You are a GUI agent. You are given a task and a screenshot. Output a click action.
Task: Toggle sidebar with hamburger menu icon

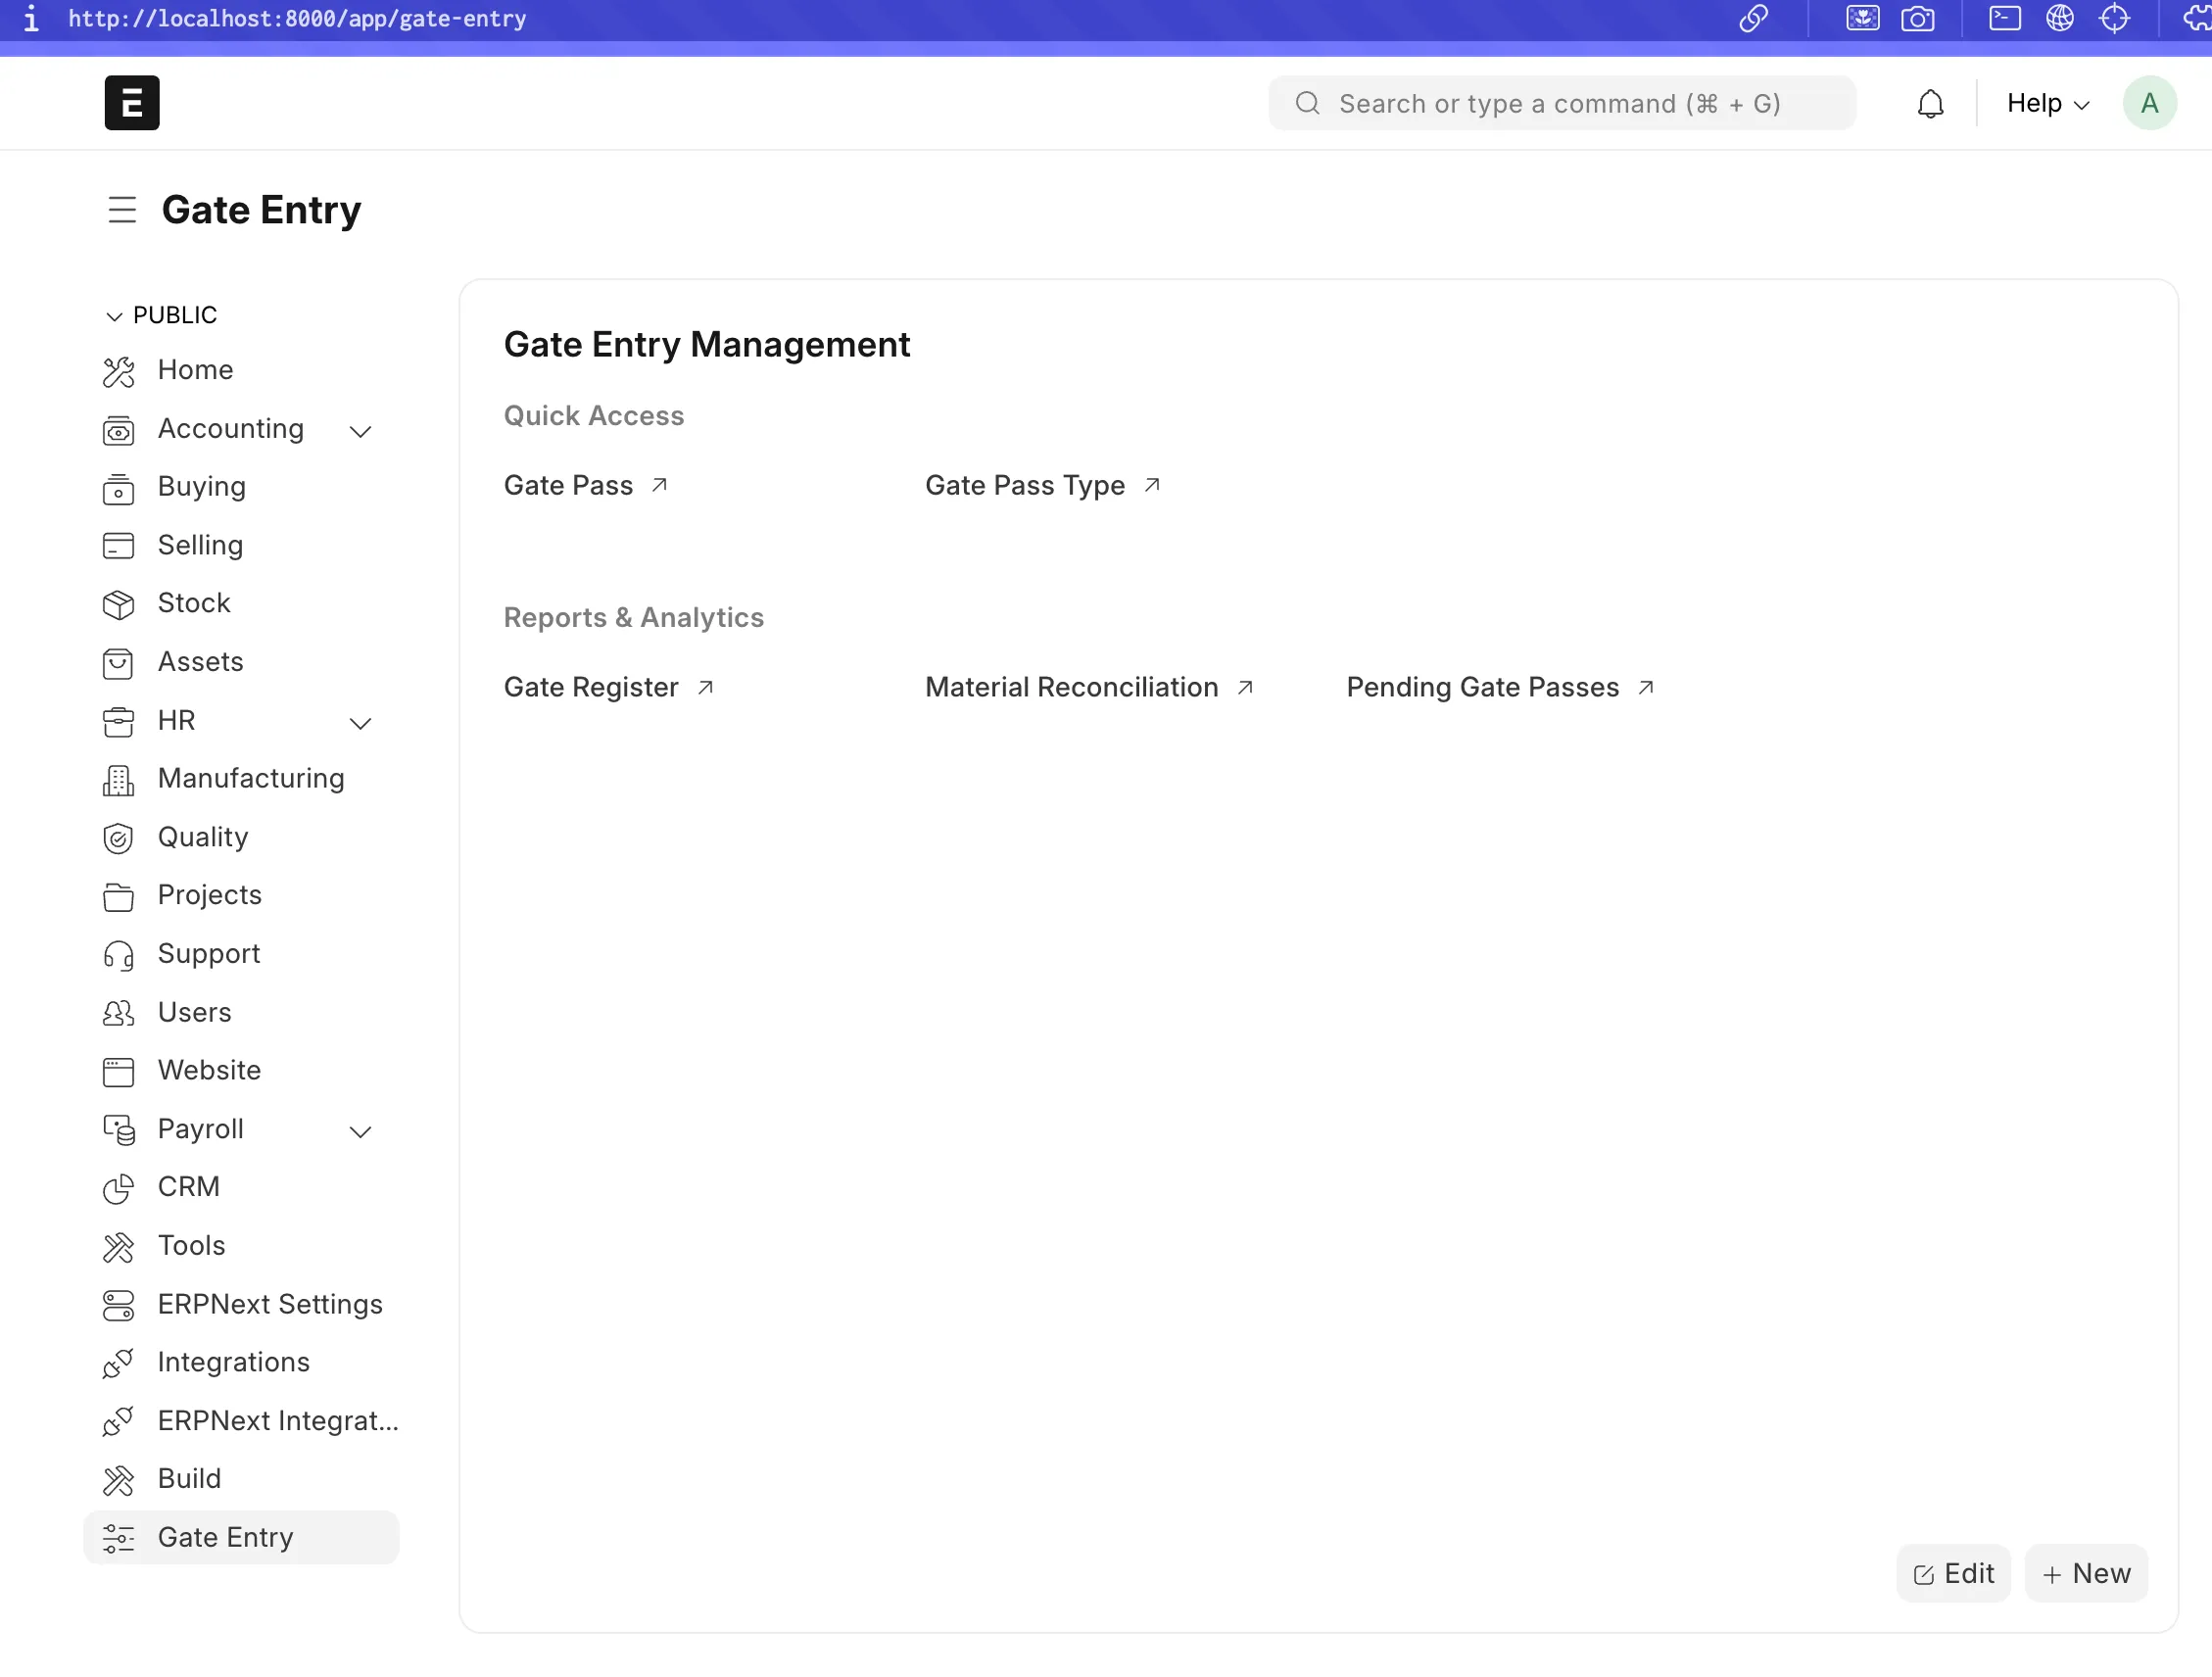(122, 210)
